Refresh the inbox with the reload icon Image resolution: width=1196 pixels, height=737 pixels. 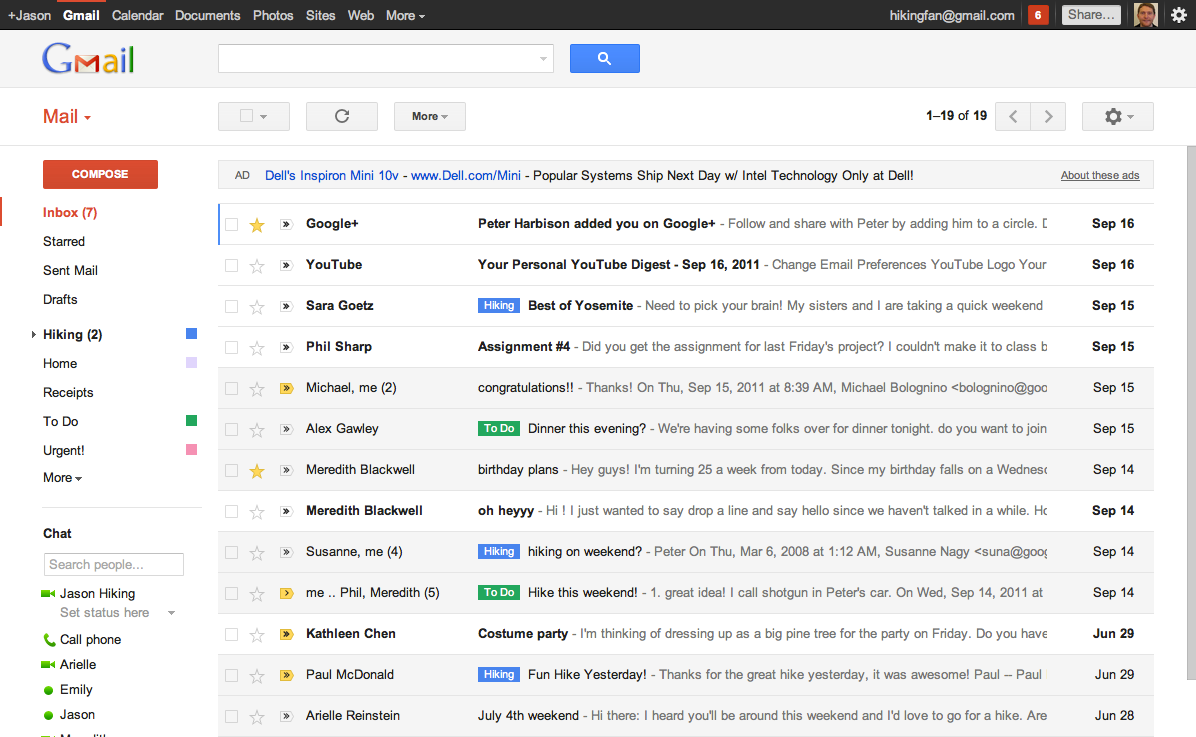[x=342, y=116]
